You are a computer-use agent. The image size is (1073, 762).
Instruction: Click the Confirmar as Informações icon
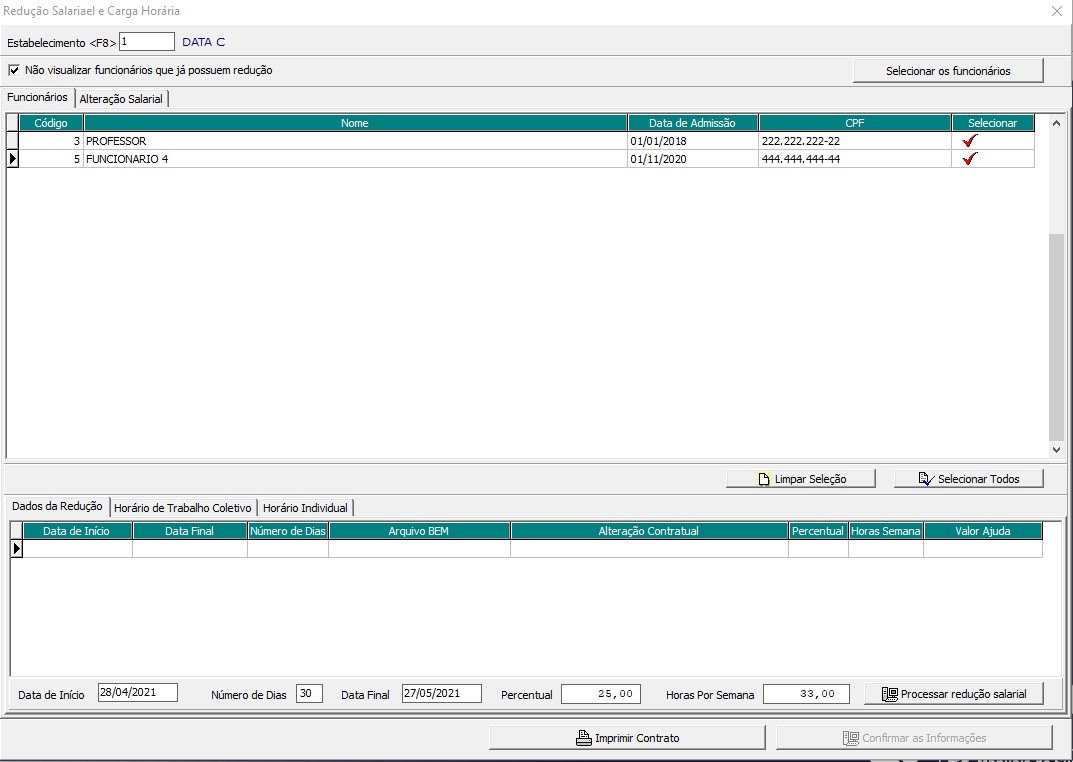coord(851,738)
